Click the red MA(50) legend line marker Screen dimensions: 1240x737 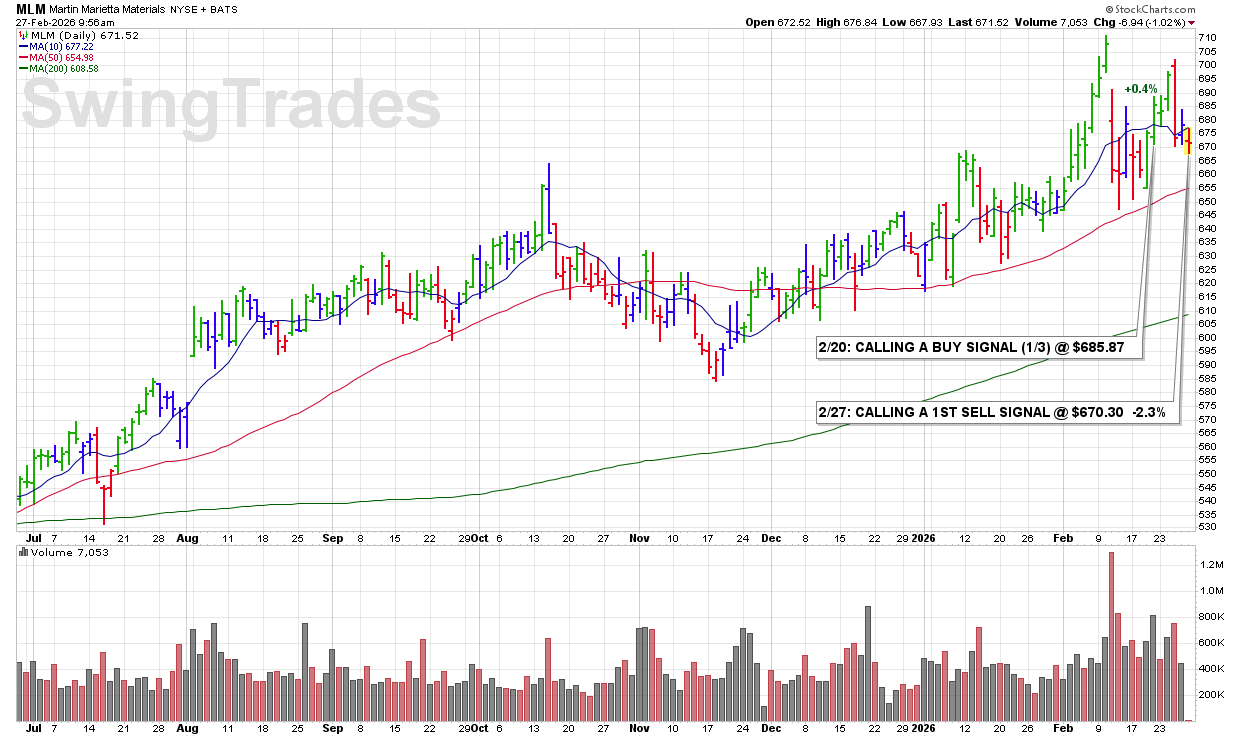click(x=22, y=58)
